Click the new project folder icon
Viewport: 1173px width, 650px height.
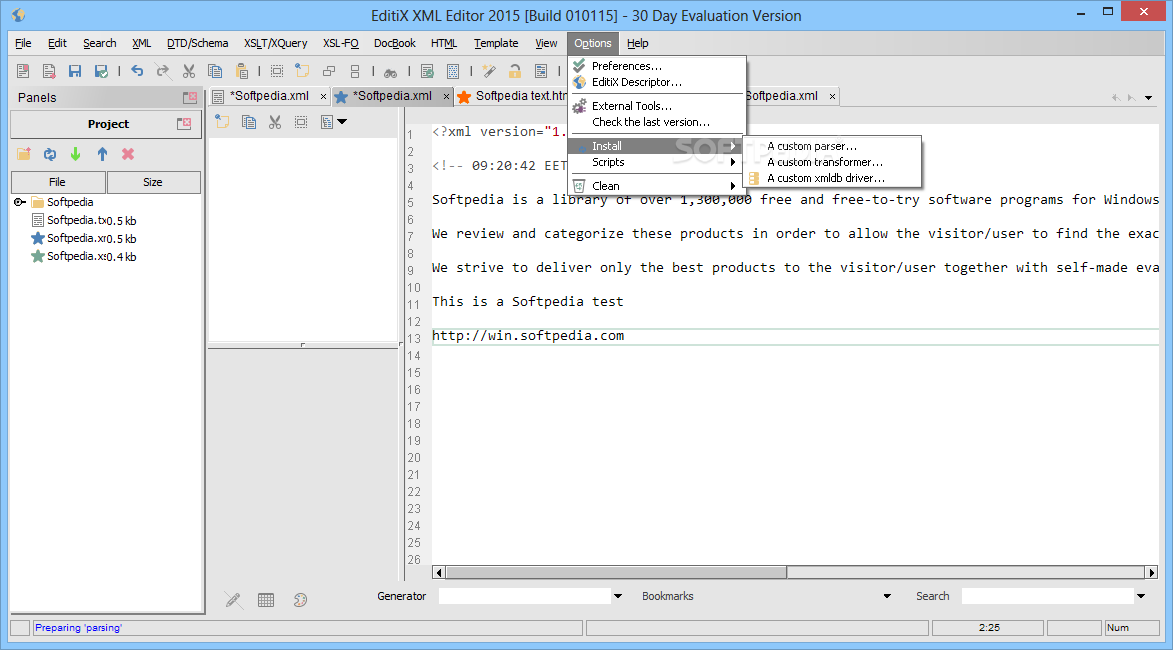click(24, 153)
